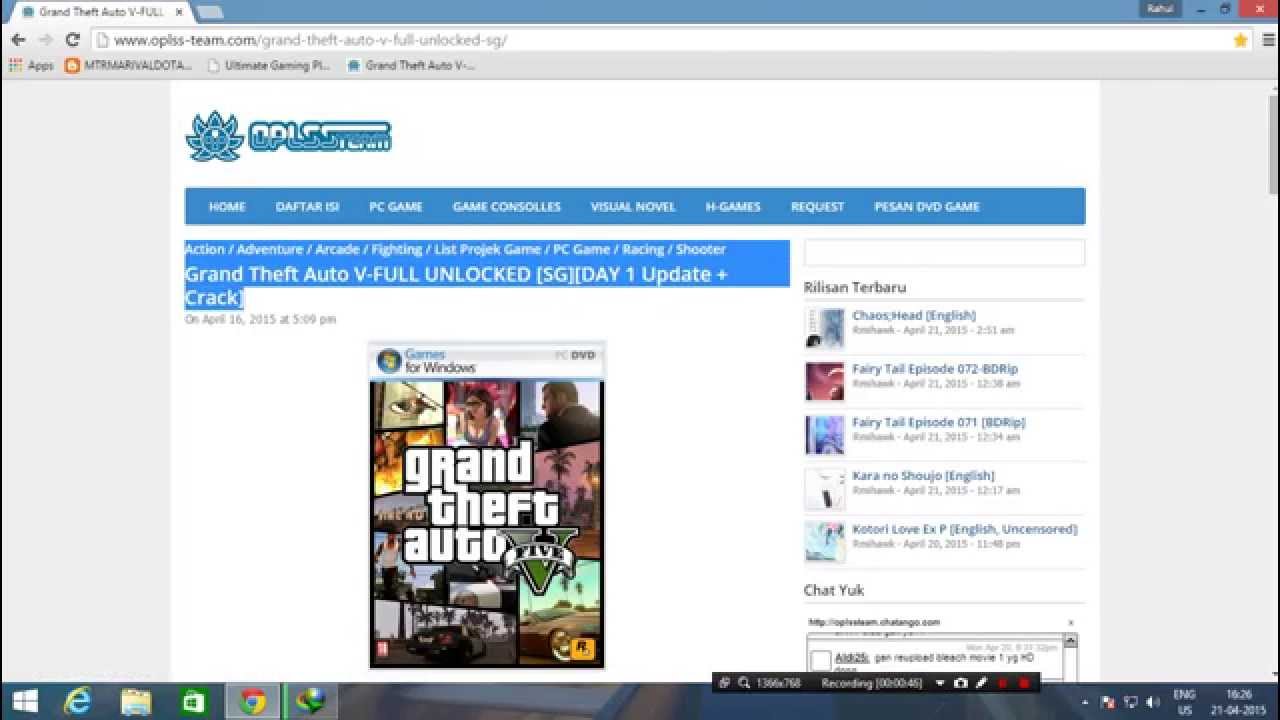The width and height of the screenshot is (1280, 720).
Task: Click the network tray icon
Action: click(x=1131, y=702)
